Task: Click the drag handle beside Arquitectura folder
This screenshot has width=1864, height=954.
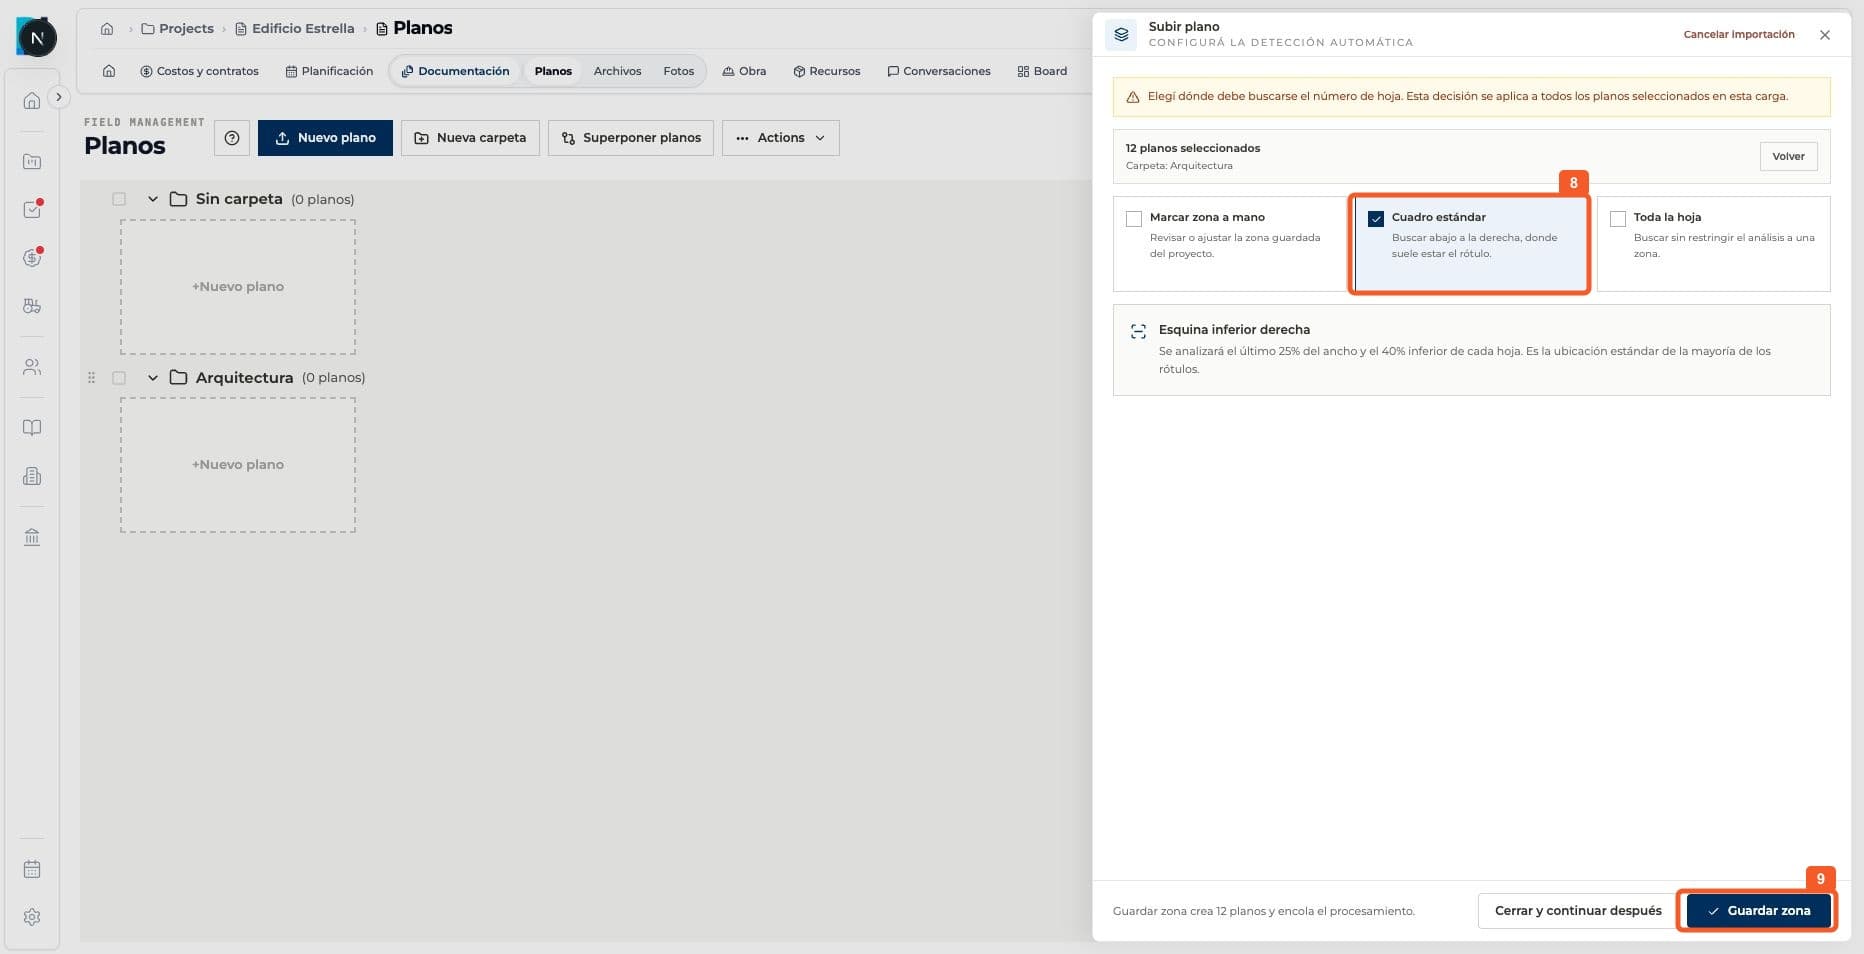Action: (x=92, y=378)
